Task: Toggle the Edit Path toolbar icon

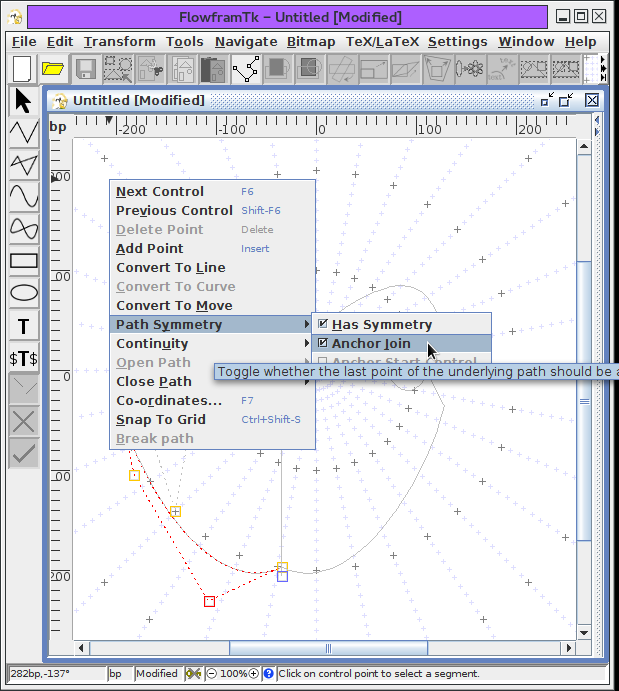Action: tap(246, 69)
